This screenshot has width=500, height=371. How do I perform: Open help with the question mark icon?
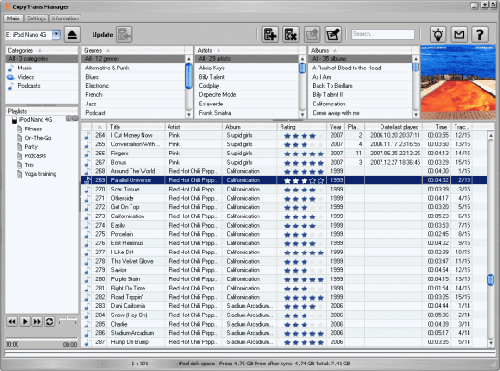480,34
